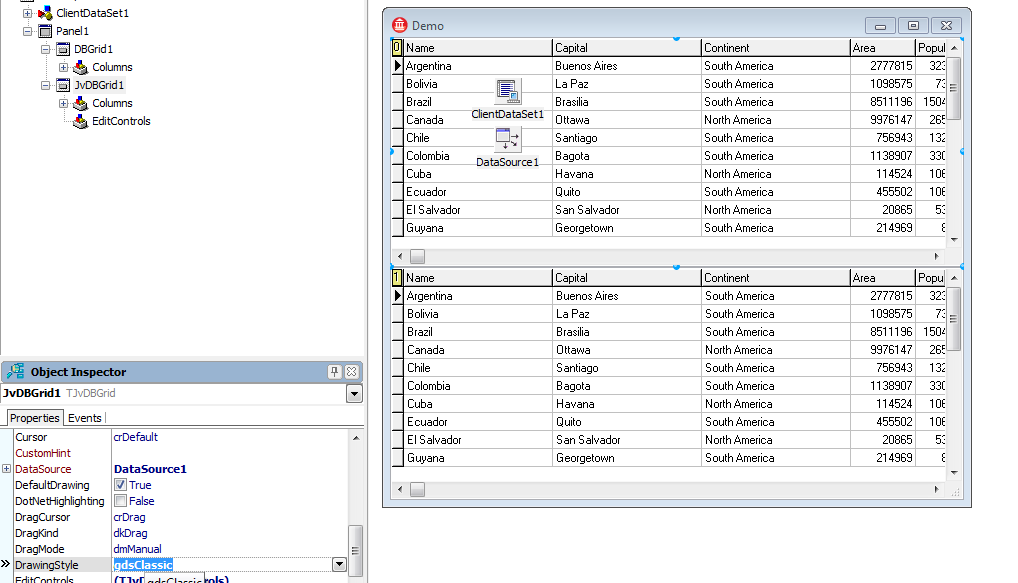The height and width of the screenshot is (583, 1018).
Task: Enable the DotNetHighlighting checkbox
Action: [120, 501]
